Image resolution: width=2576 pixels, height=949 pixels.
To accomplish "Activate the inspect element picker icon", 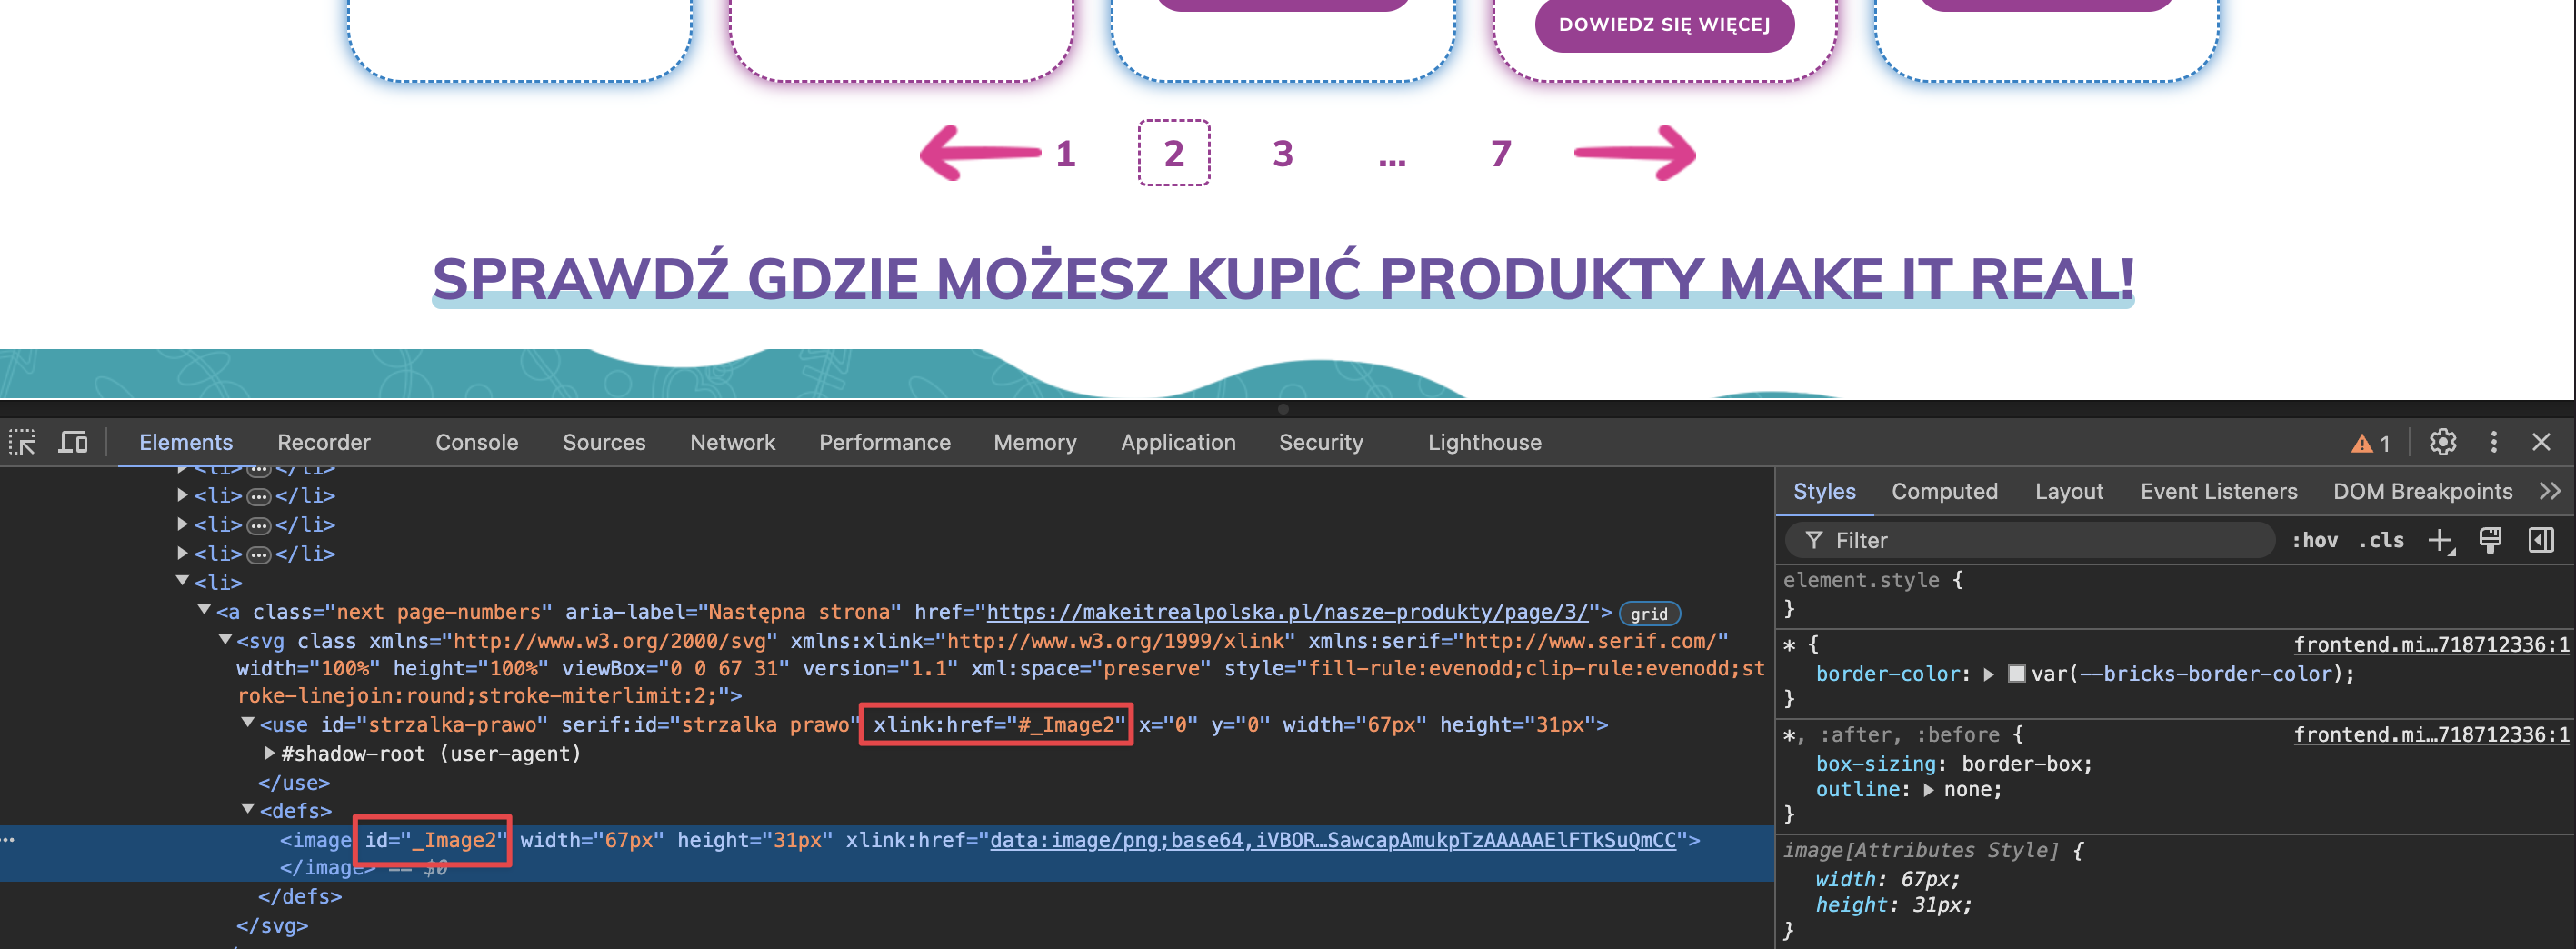I will pyautogui.click(x=22, y=442).
